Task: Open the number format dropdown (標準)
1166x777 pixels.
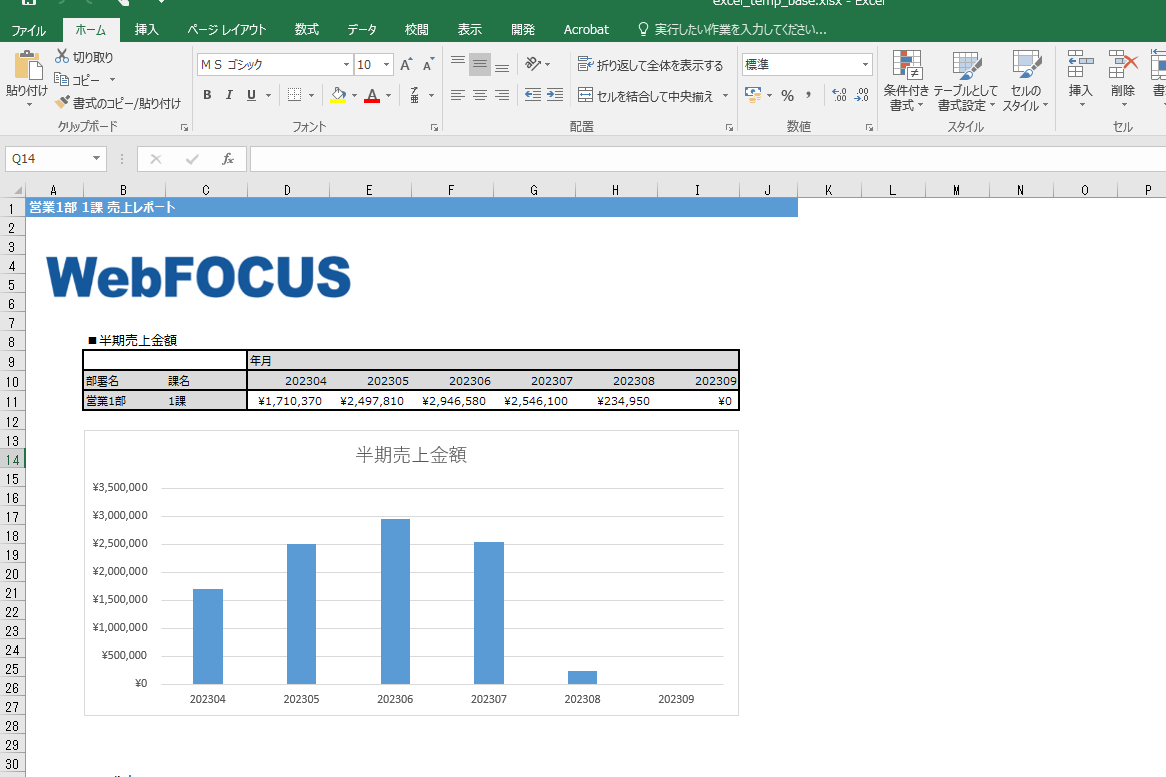Action: pyautogui.click(x=865, y=65)
